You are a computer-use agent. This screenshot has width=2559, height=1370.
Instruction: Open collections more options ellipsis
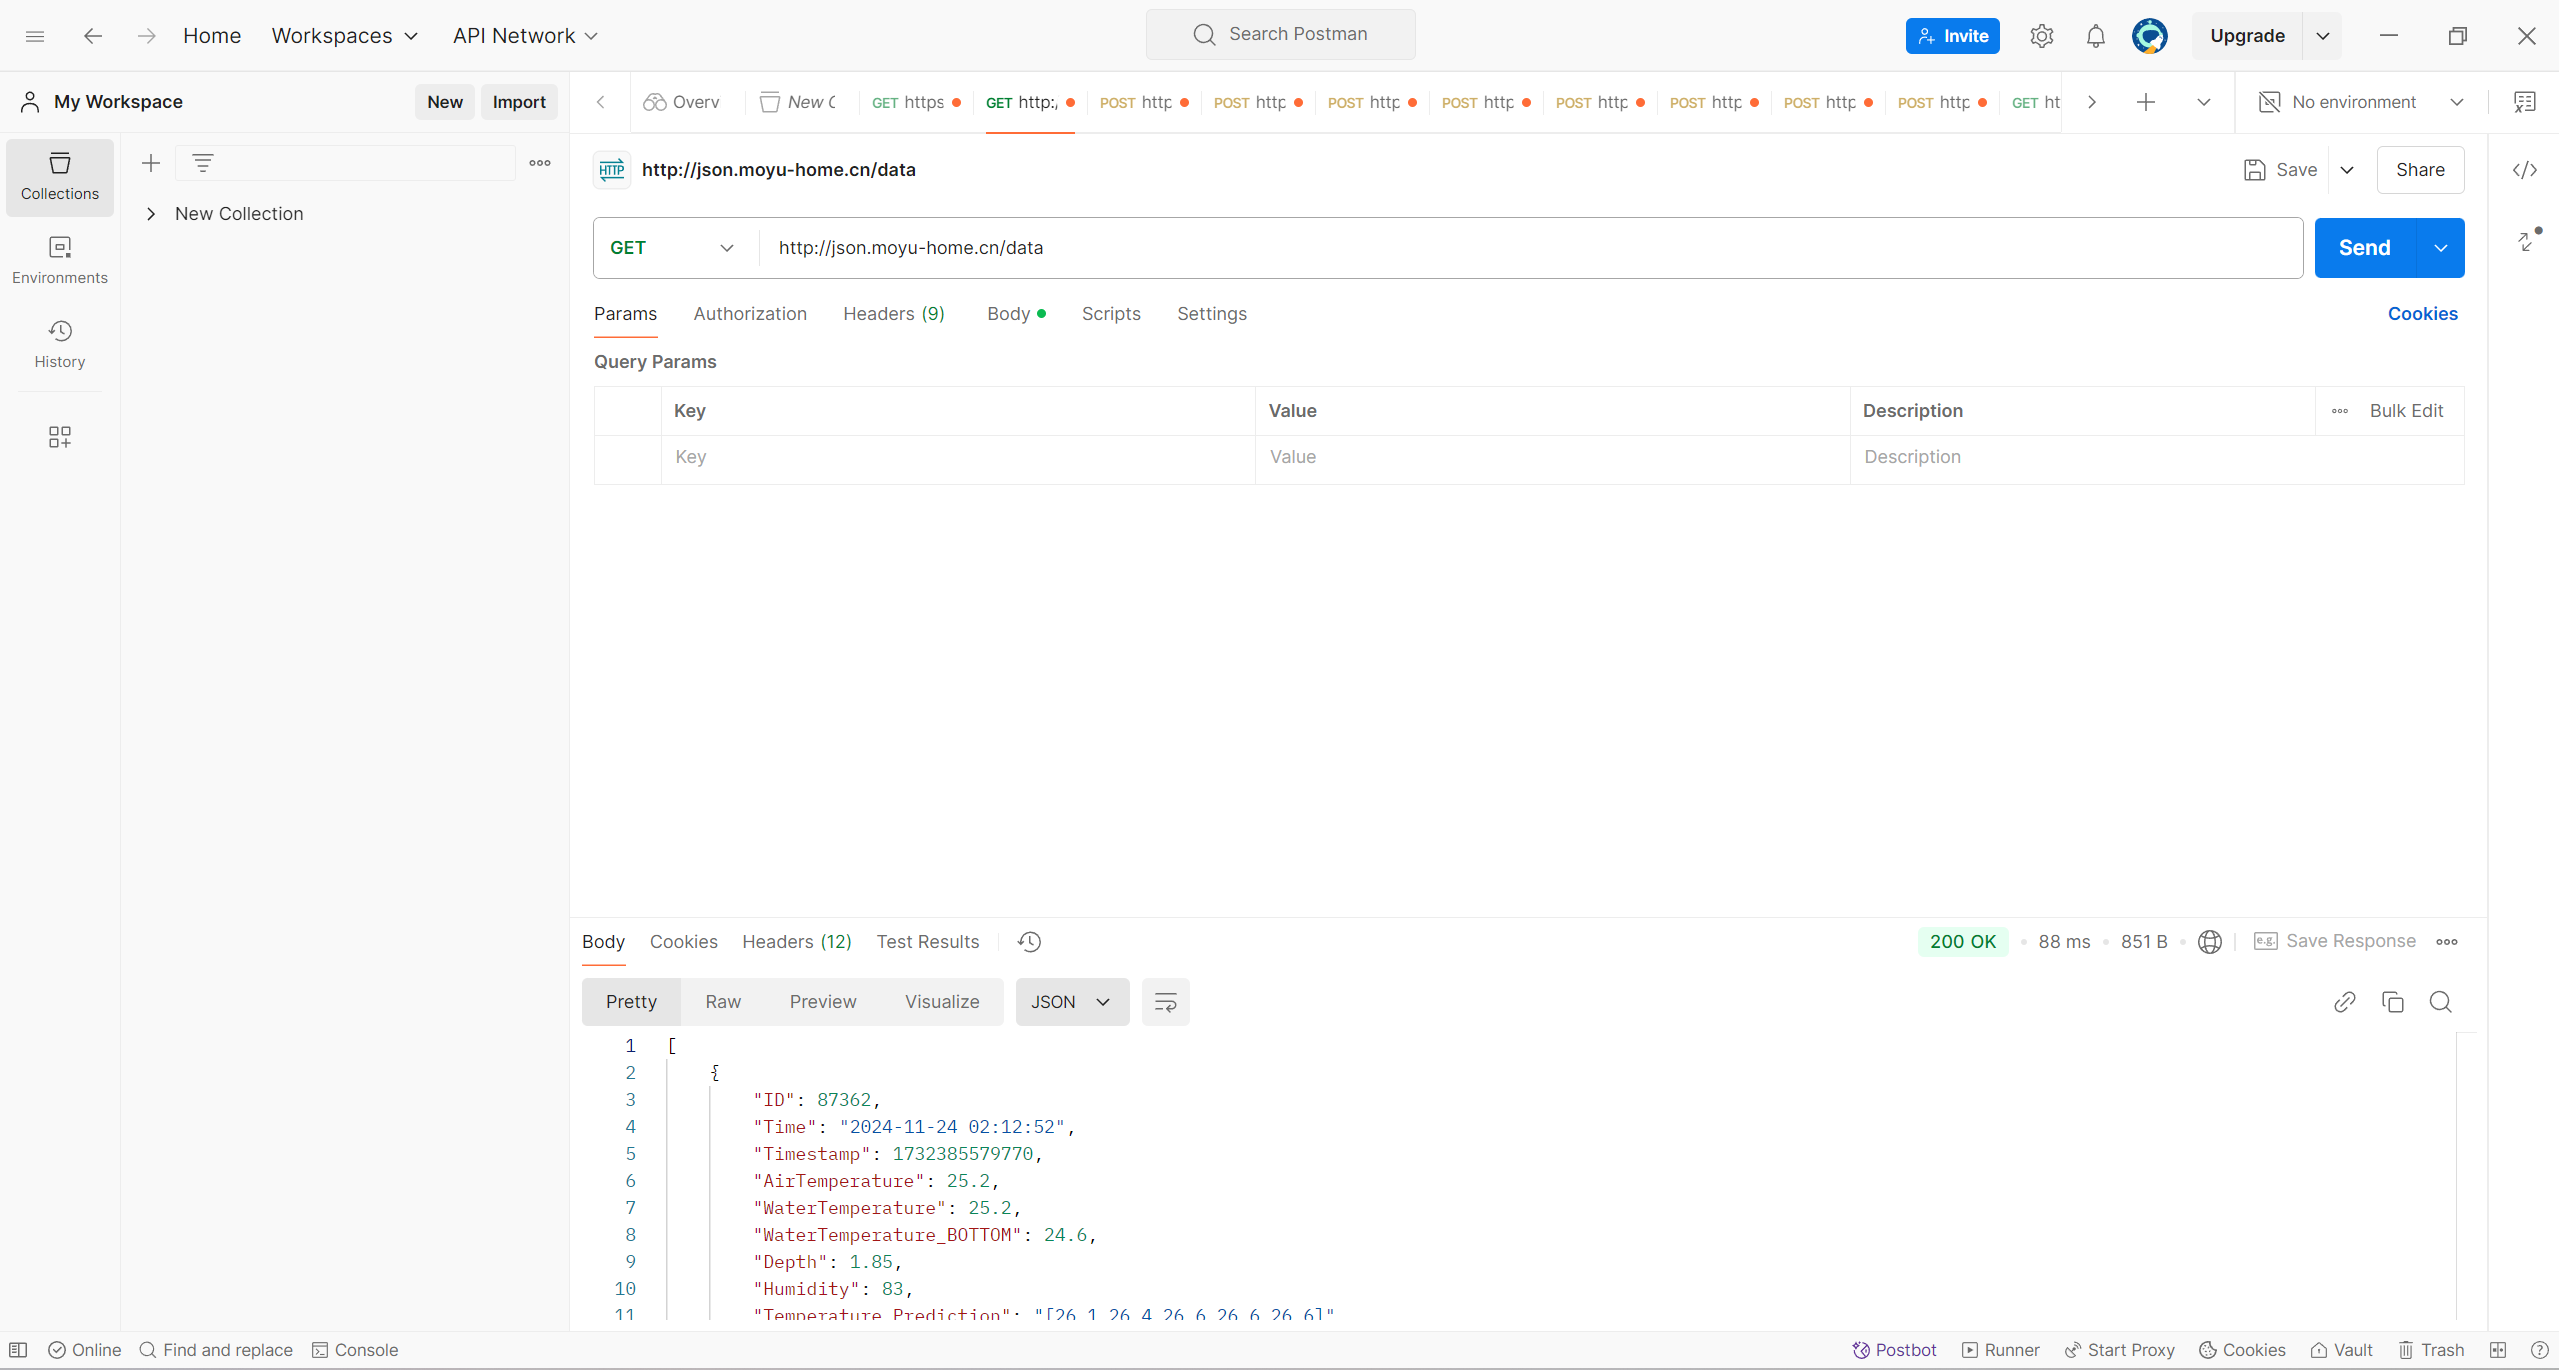[x=540, y=163]
